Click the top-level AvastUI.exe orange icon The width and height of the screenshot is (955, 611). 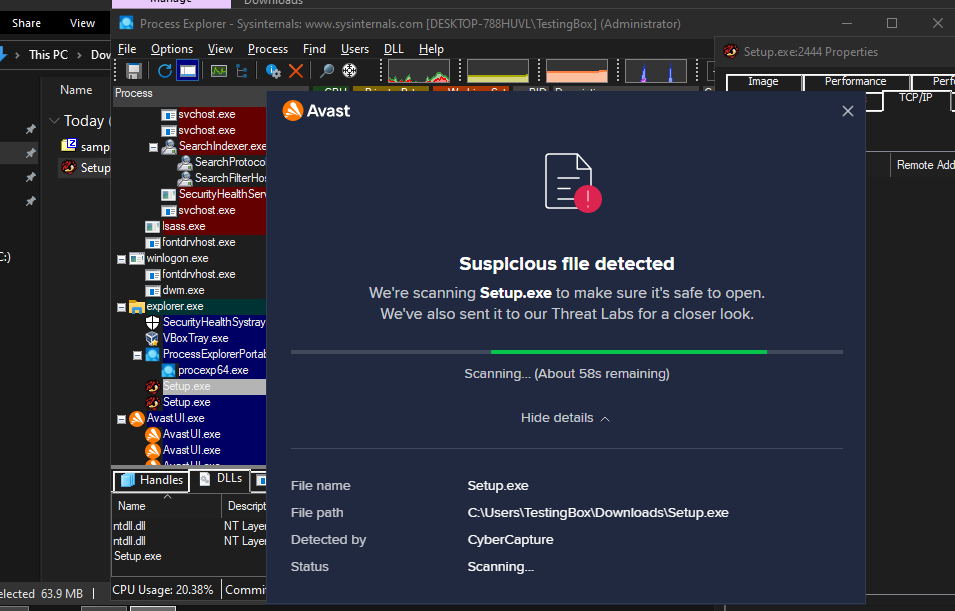137,419
